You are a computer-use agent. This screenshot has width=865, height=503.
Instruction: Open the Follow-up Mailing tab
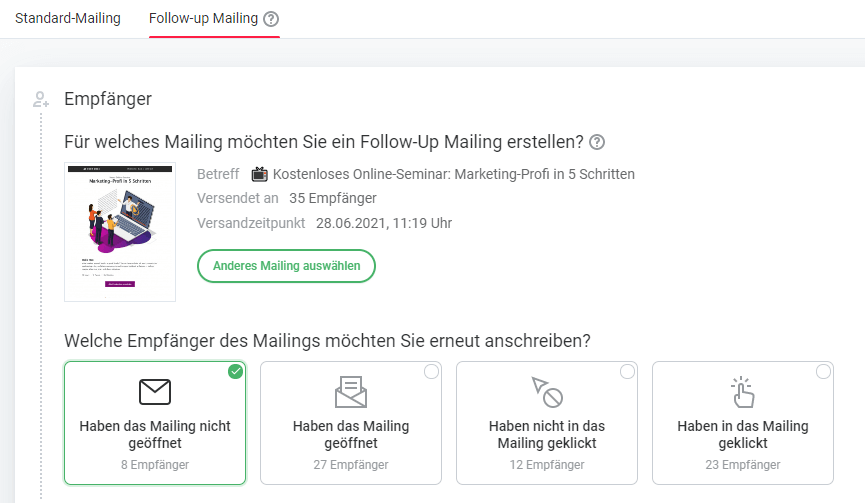point(203,19)
